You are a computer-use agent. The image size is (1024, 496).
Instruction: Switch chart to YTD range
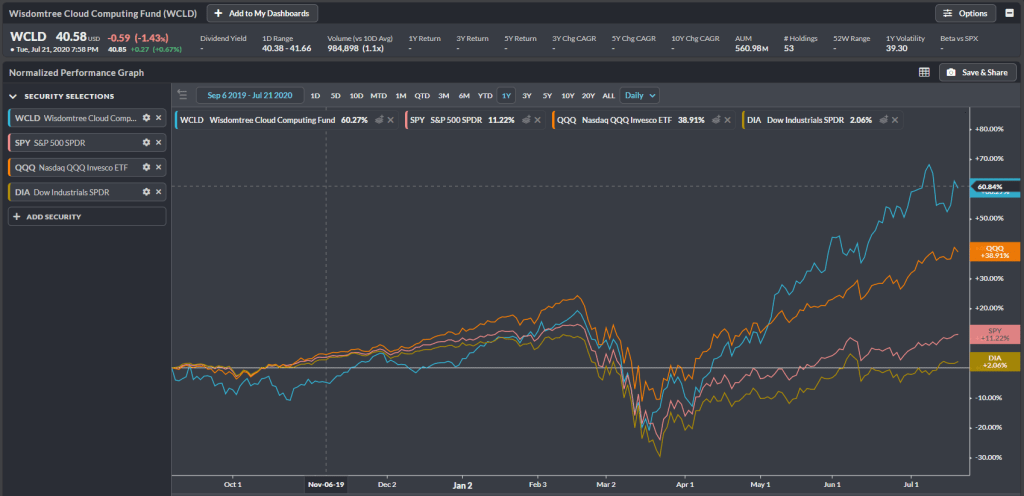(485, 95)
